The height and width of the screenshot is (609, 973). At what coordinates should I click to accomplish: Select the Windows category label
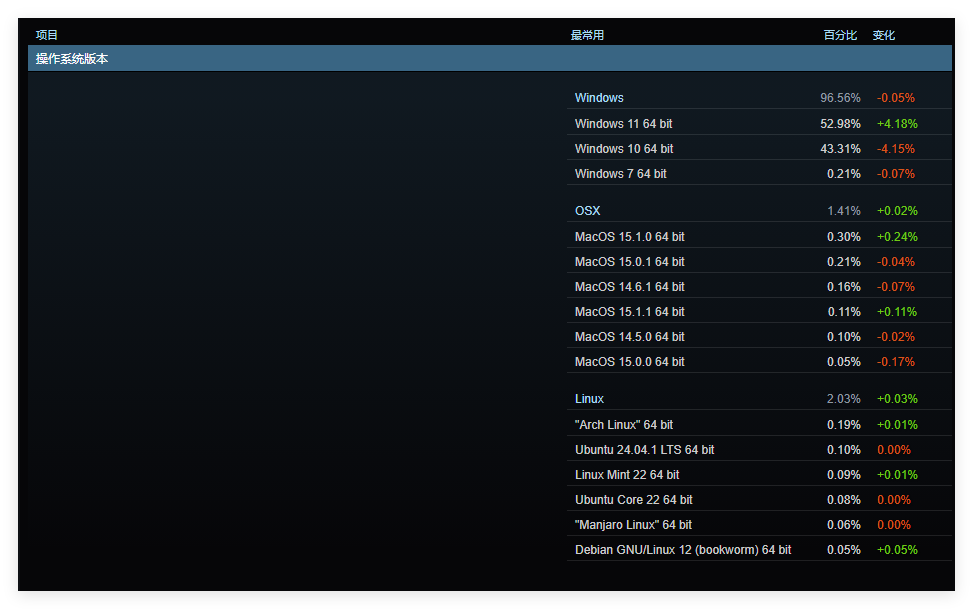pyautogui.click(x=599, y=98)
